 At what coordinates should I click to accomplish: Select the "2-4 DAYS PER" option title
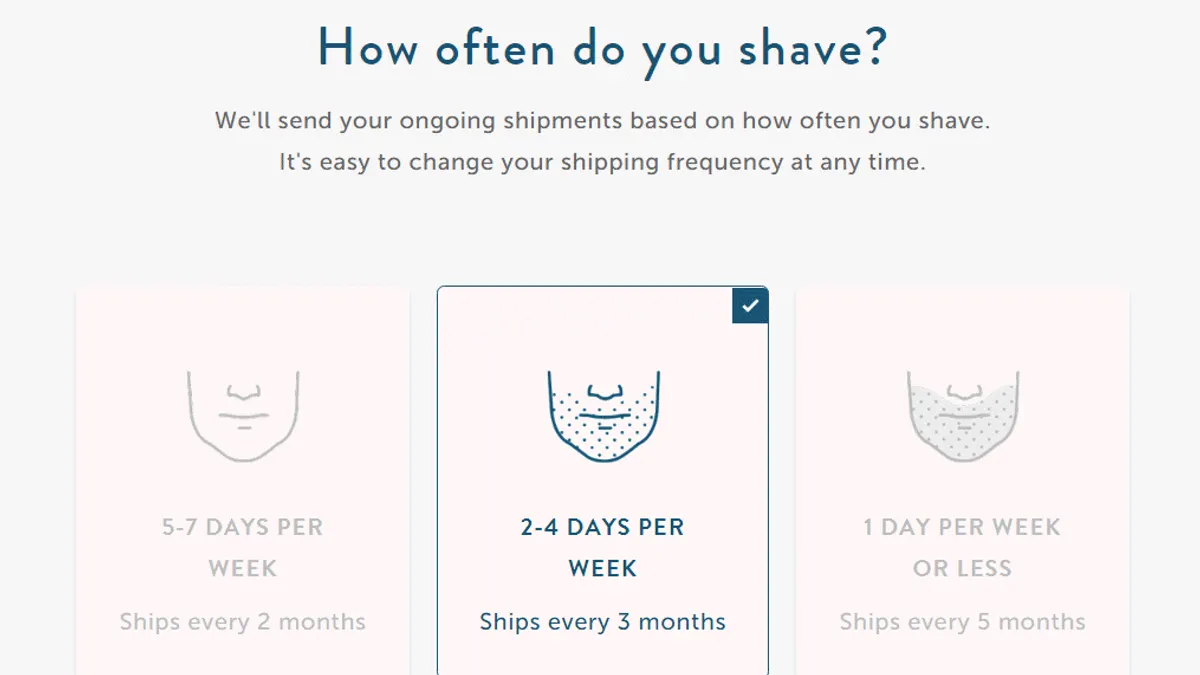click(x=603, y=527)
